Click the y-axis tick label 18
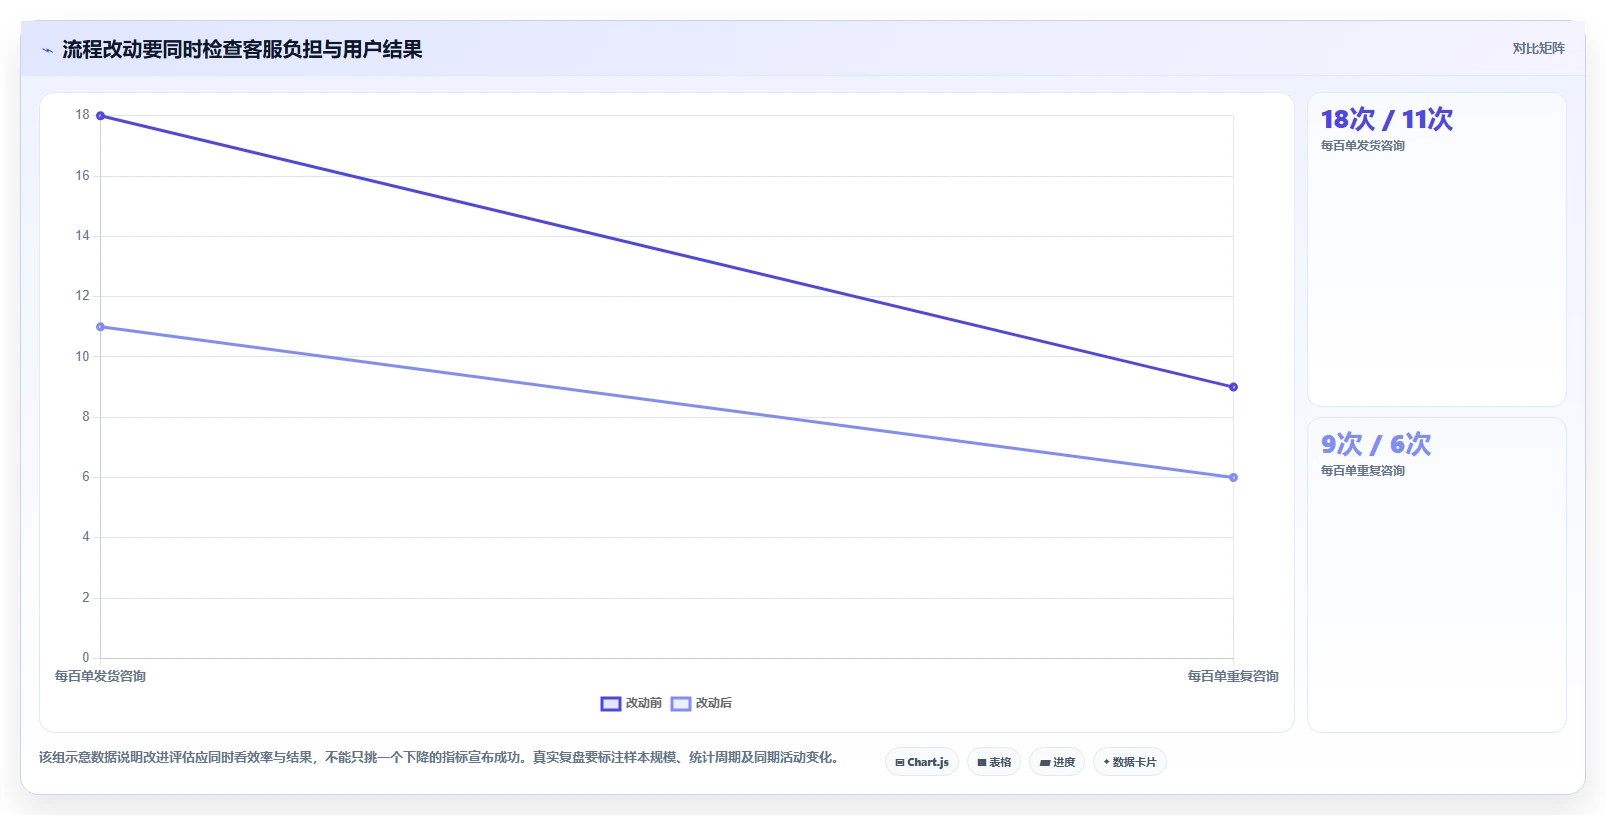This screenshot has height=815, width=1606. pos(82,115)
